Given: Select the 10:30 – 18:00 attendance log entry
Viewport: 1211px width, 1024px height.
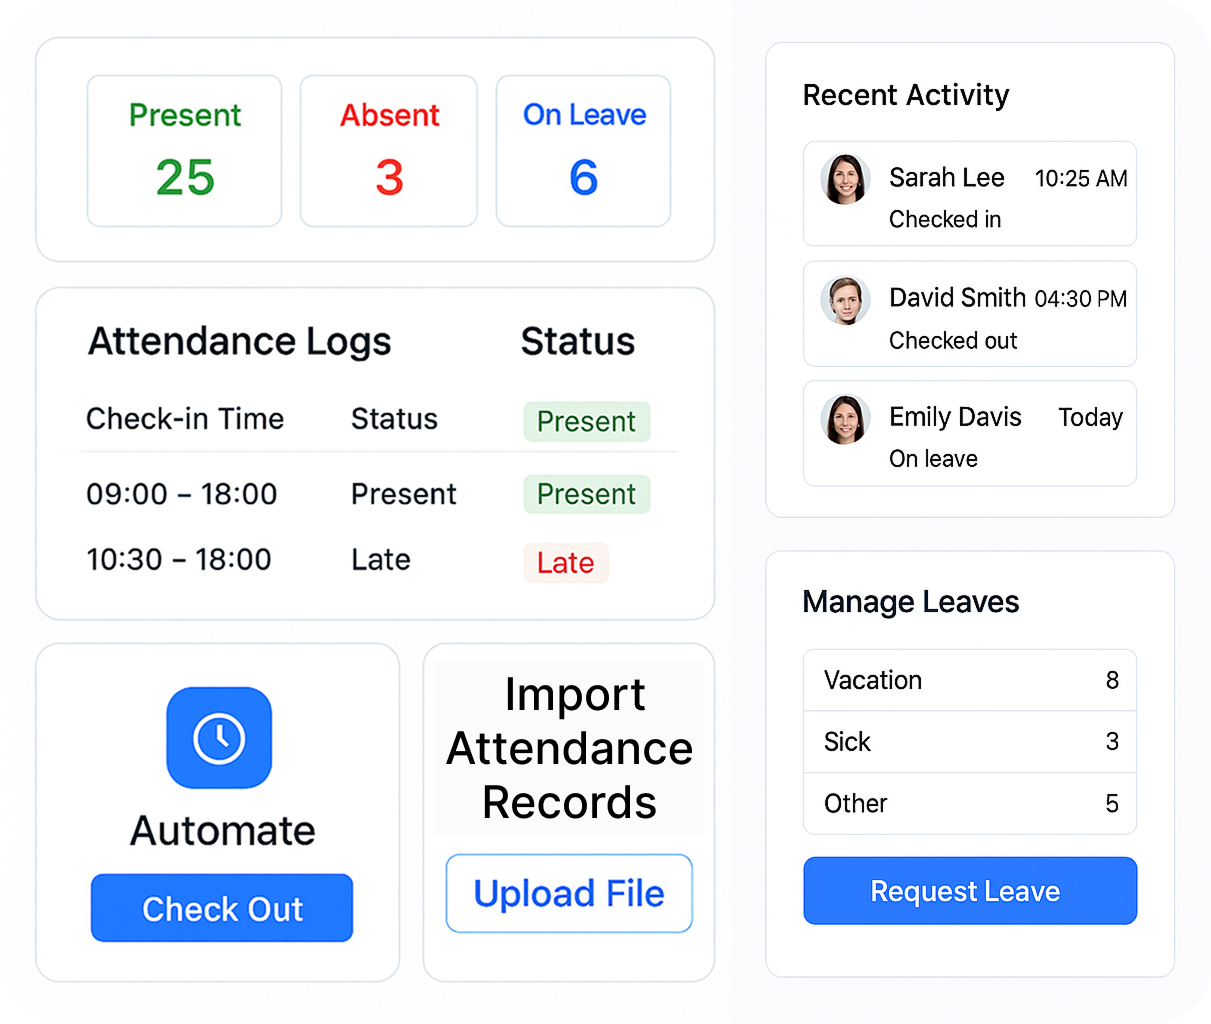Looking at the screenshot, I should click(x=179, y=560).
